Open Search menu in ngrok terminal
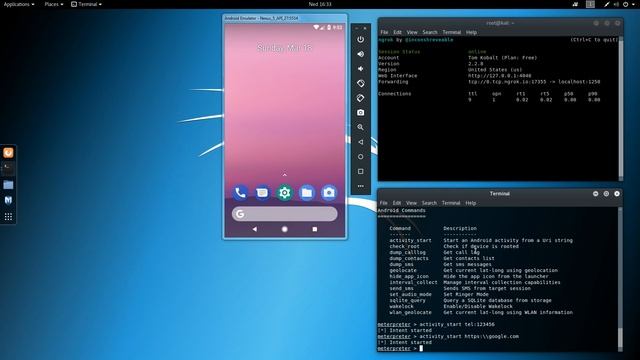 [429, 32]
